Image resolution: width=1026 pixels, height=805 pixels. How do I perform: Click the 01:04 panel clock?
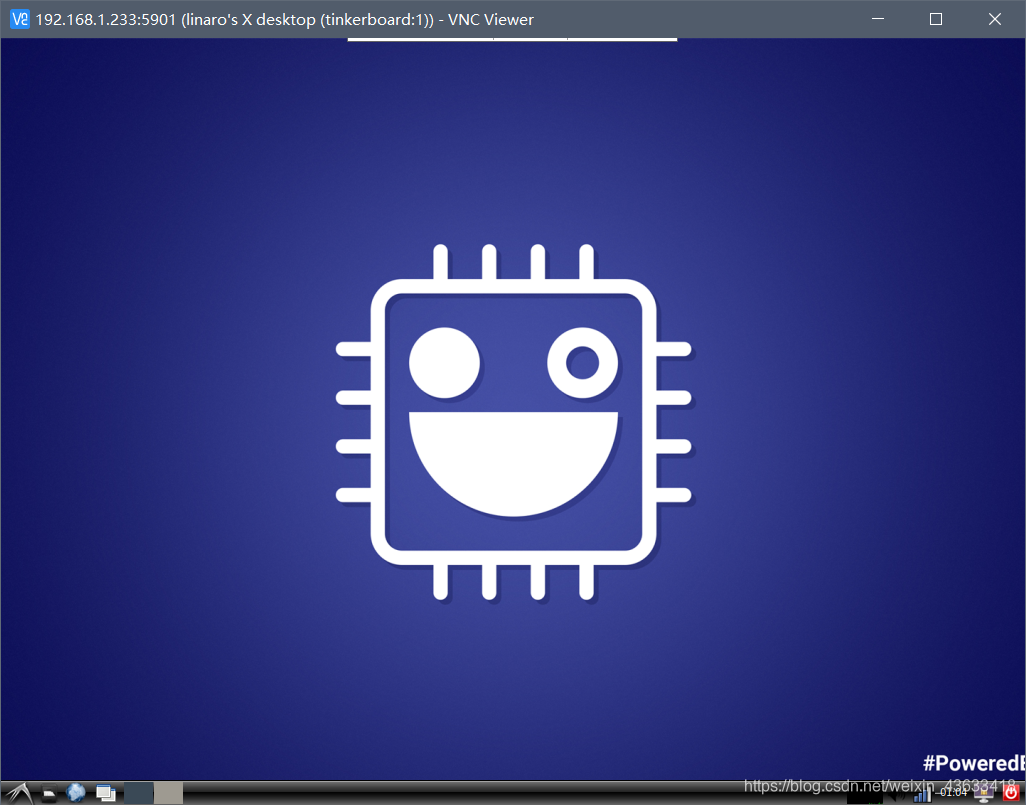(953, 793)
